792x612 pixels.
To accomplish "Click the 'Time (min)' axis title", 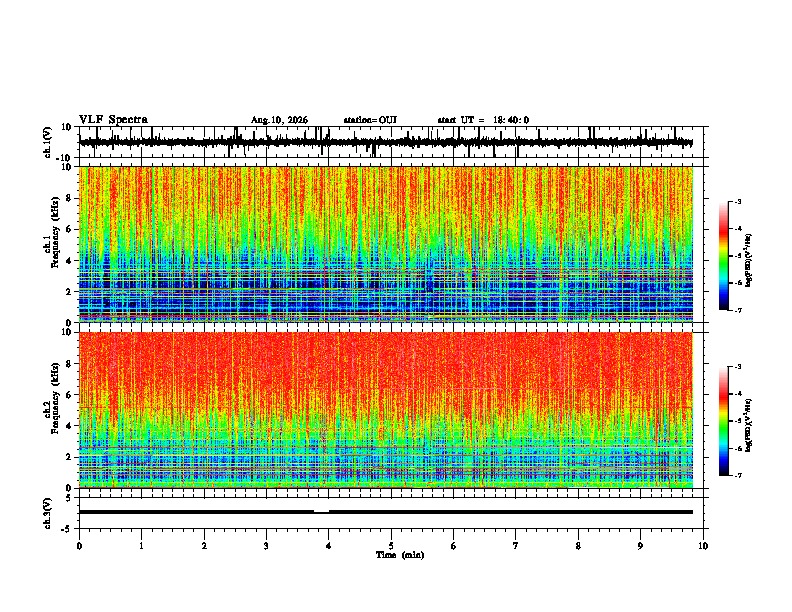I will click(x=400, y=555).
